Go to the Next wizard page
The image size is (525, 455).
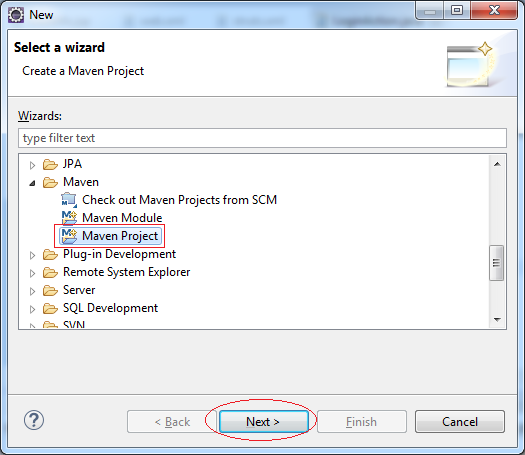point(264,422)
